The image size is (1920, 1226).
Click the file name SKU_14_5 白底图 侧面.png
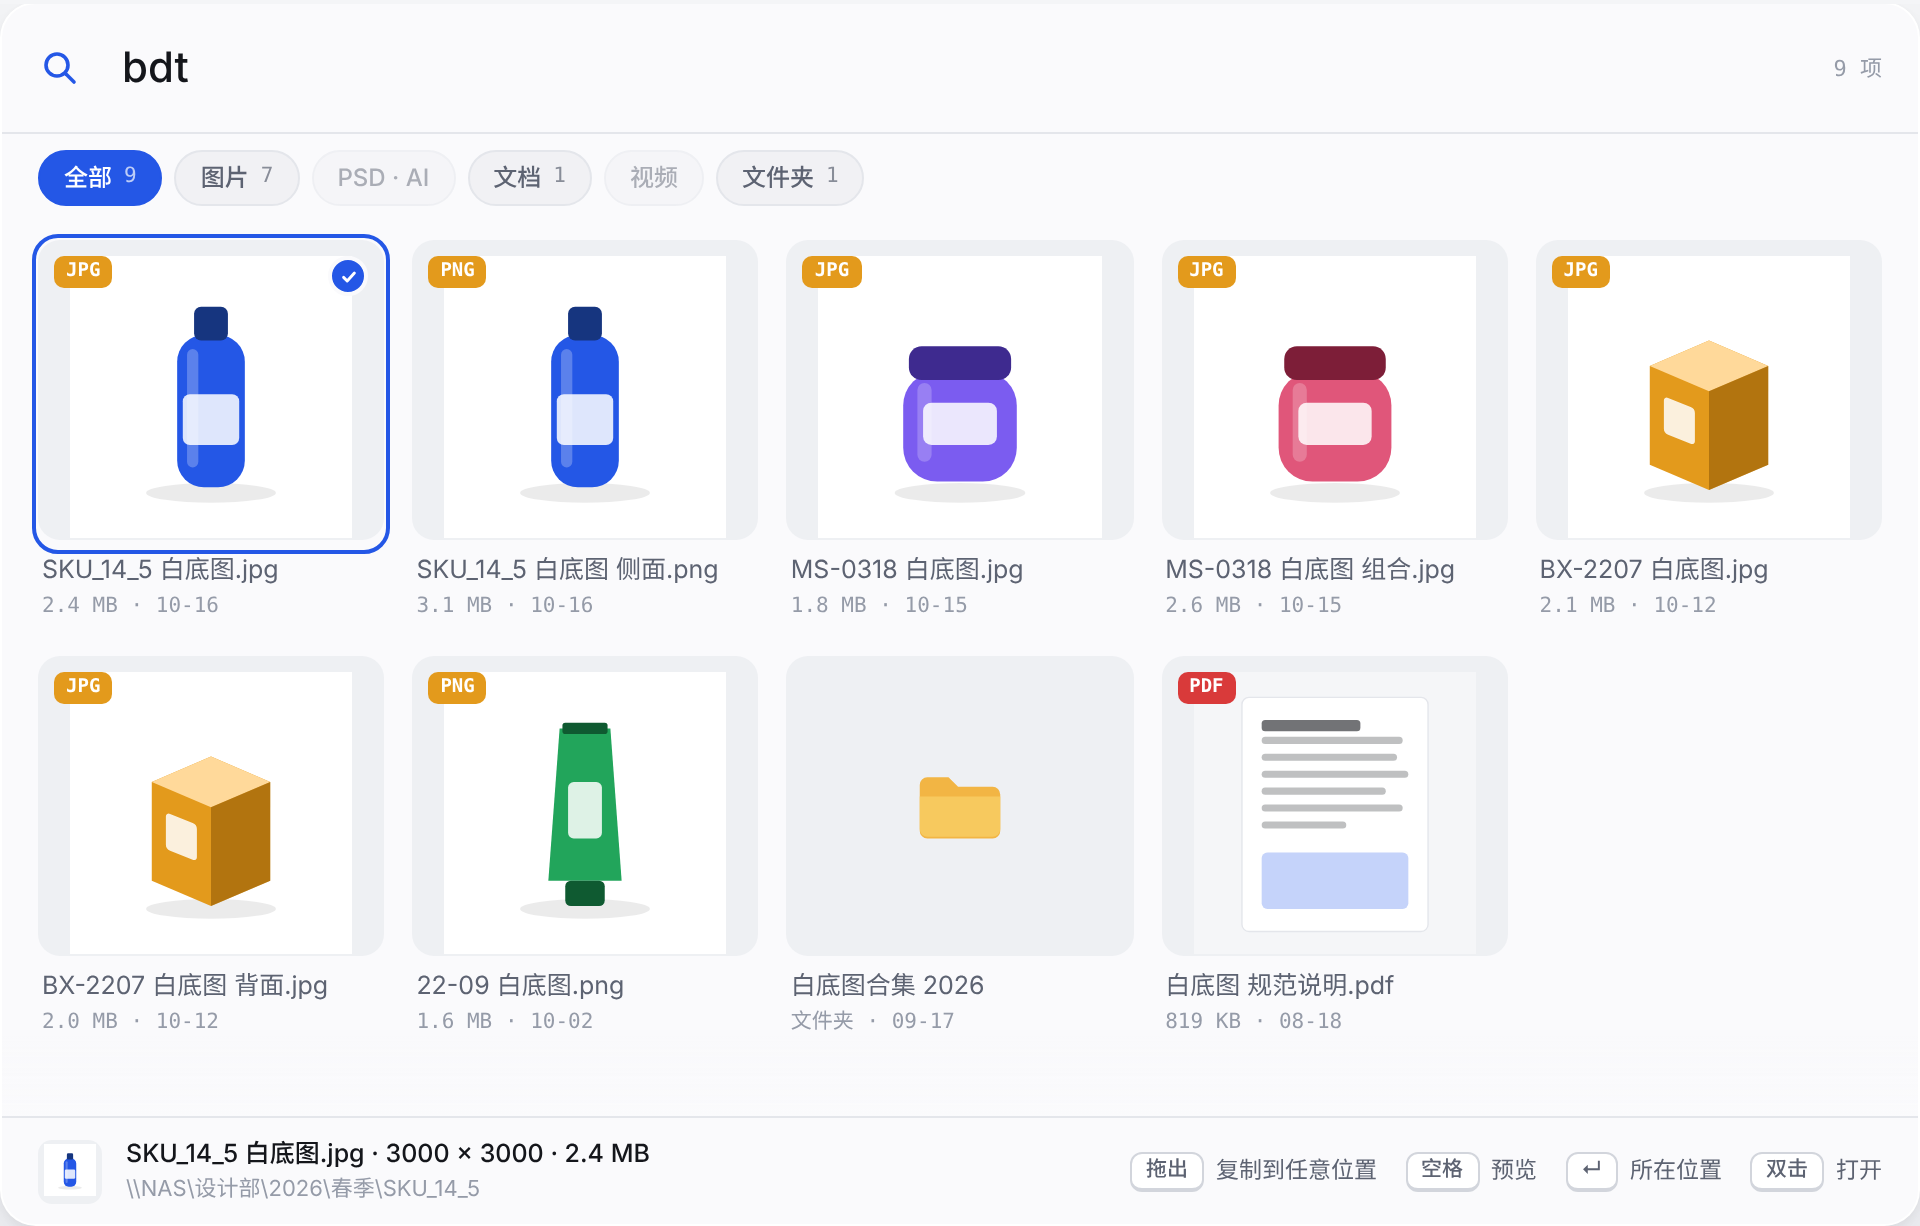(567, 569)
